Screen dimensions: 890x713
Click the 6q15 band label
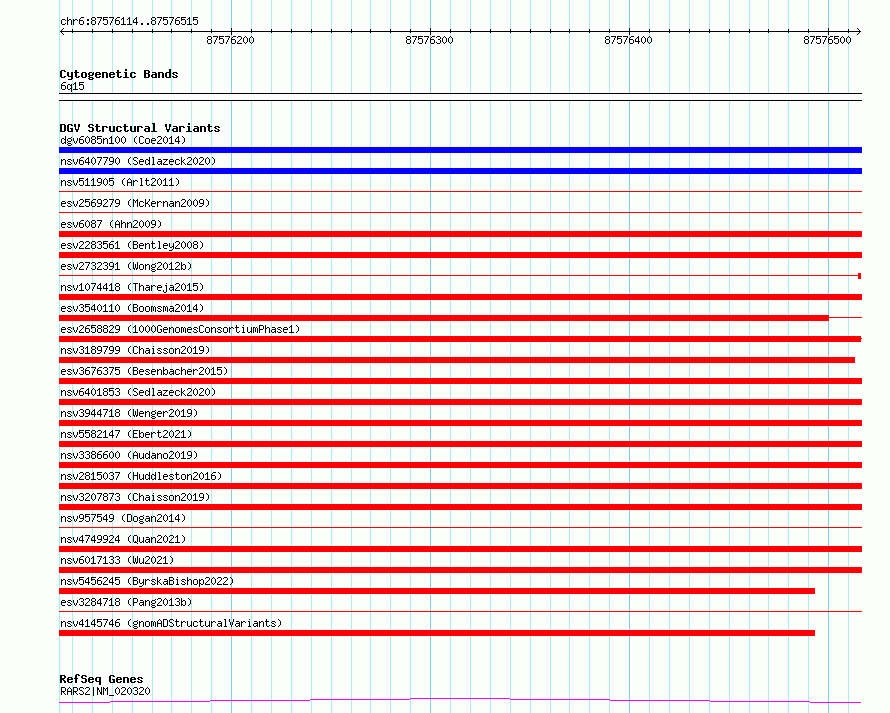point(72,86)
